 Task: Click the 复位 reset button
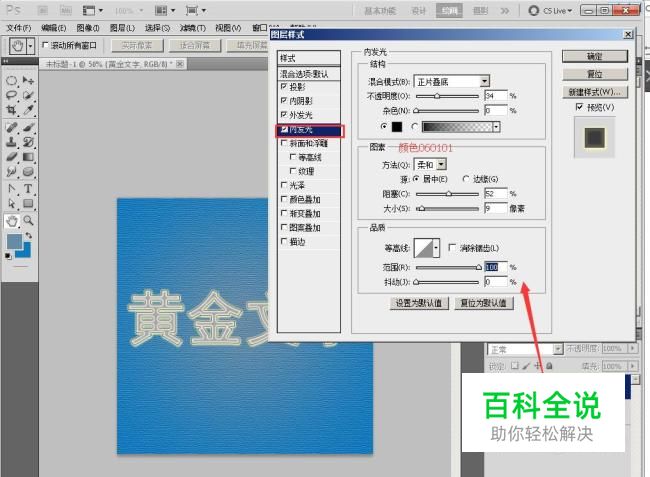(x=595, y=74)
